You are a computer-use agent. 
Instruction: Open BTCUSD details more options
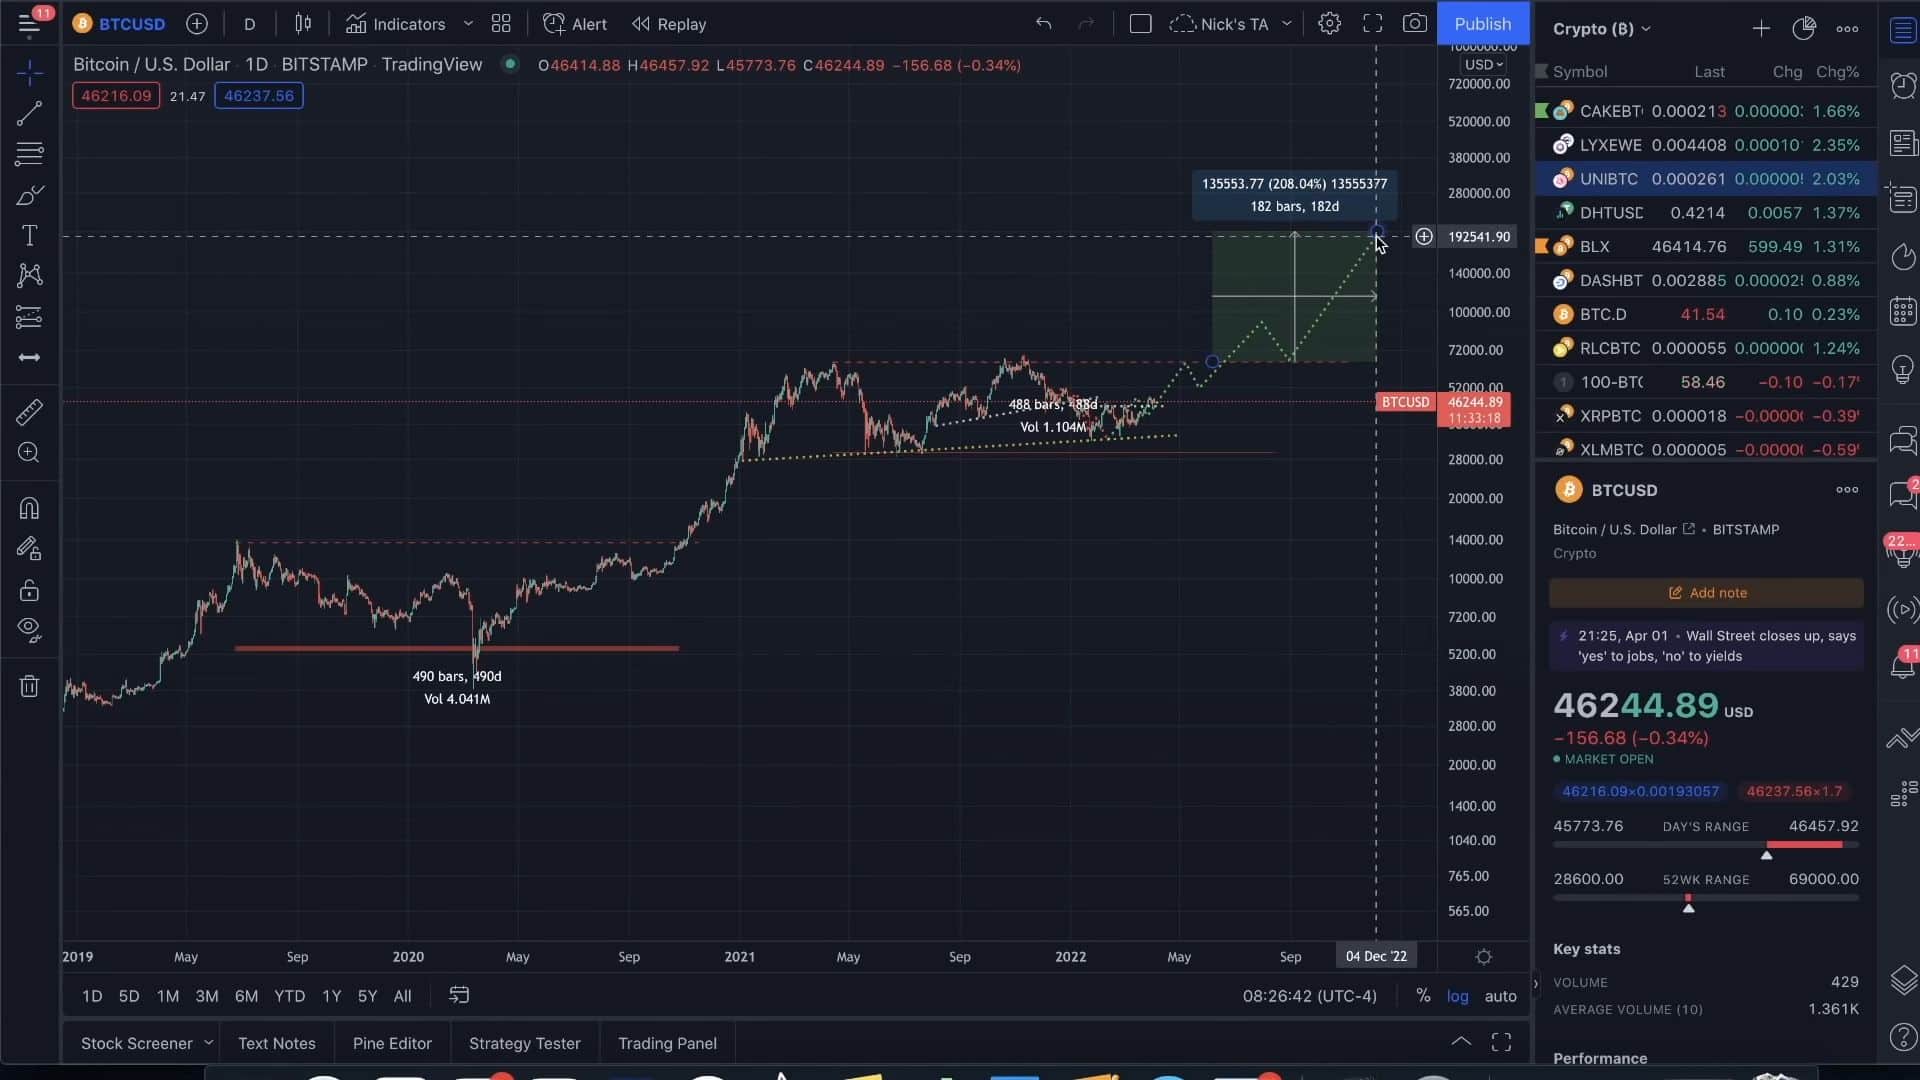(x=1847, y=490)
